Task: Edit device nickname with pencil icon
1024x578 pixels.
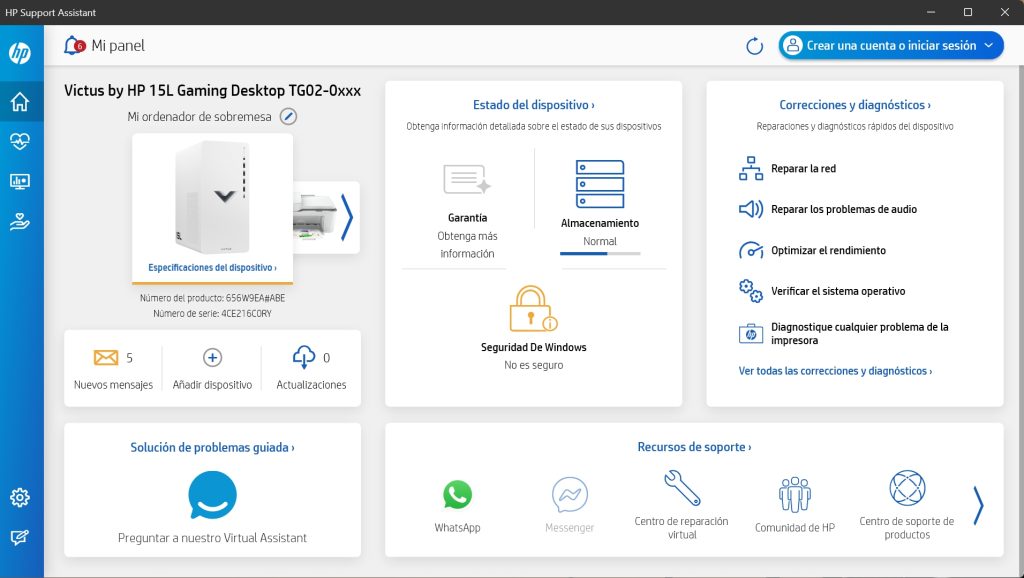Action: pyautogui.click(x=288, y=116)
